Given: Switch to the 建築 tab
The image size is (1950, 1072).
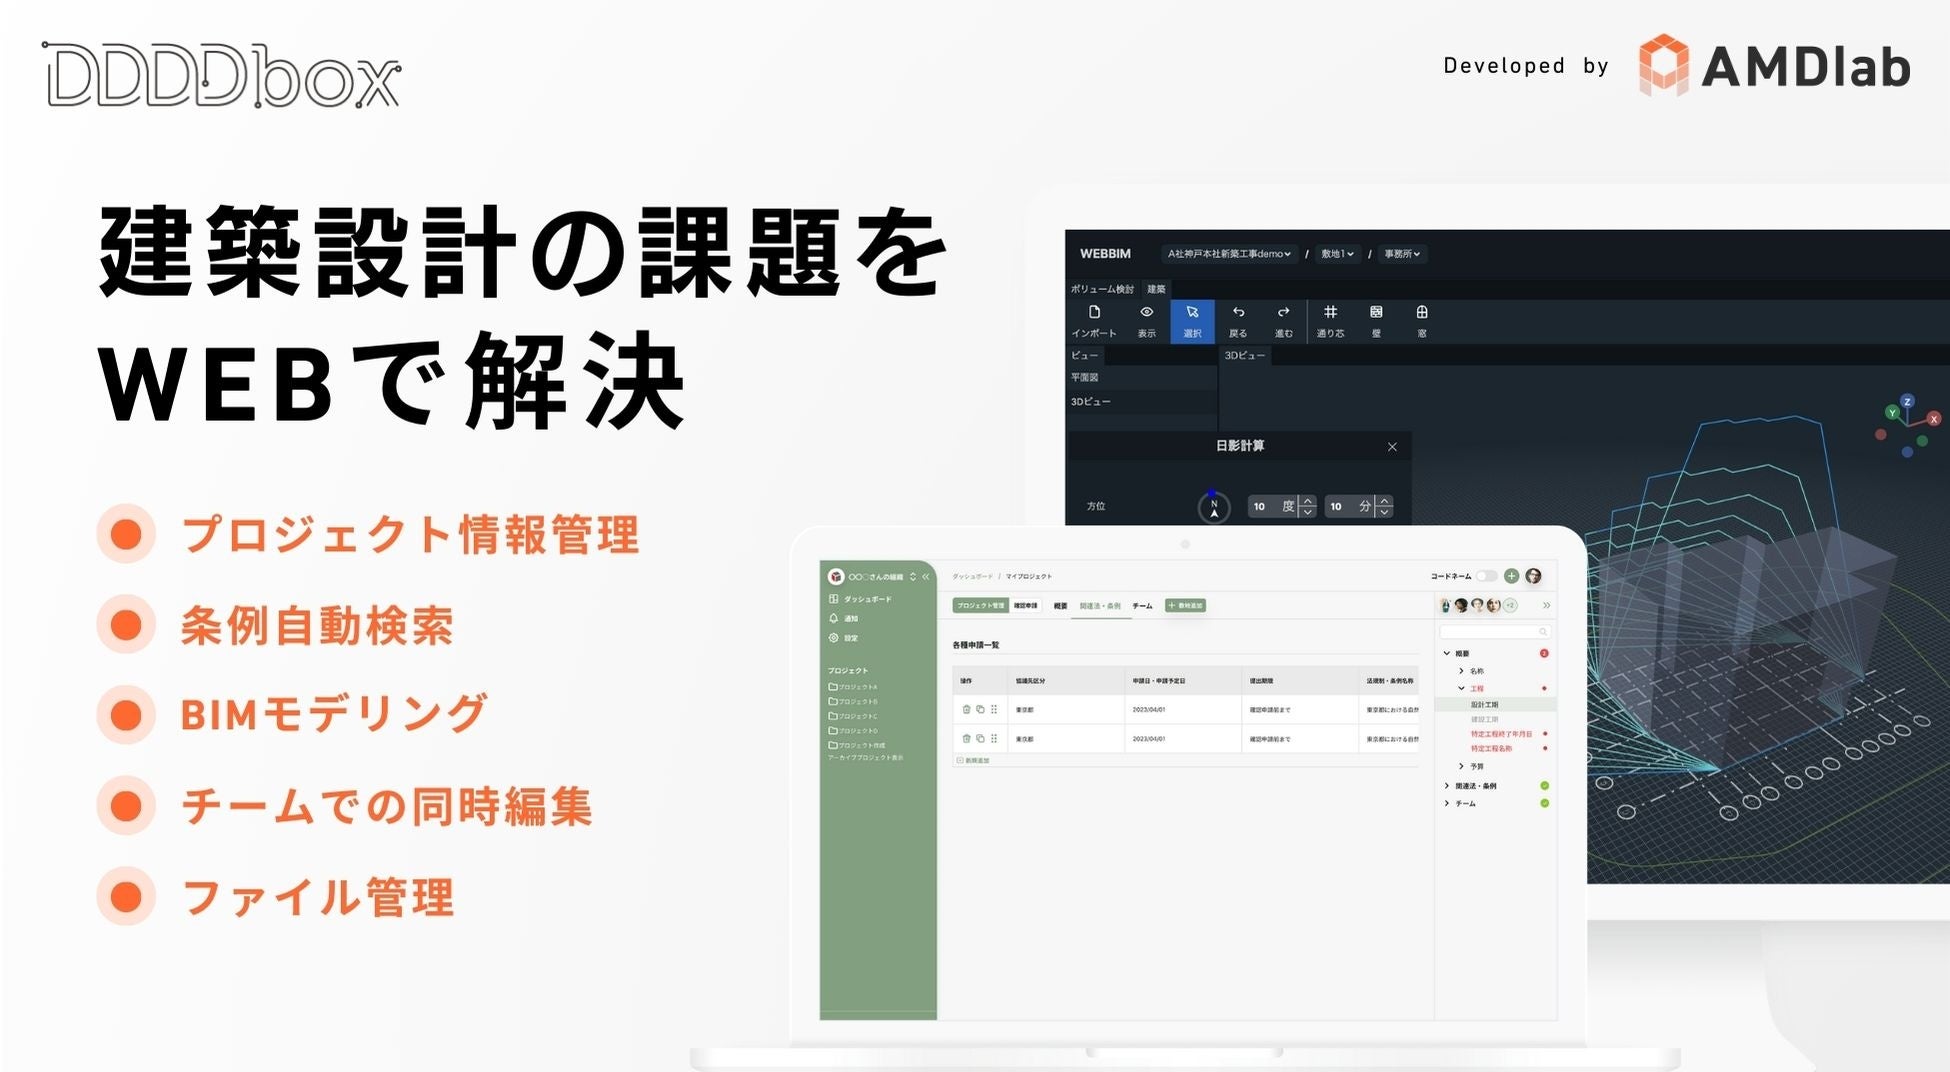Looking at the screenshot, I should click(x=1156, y=289).
